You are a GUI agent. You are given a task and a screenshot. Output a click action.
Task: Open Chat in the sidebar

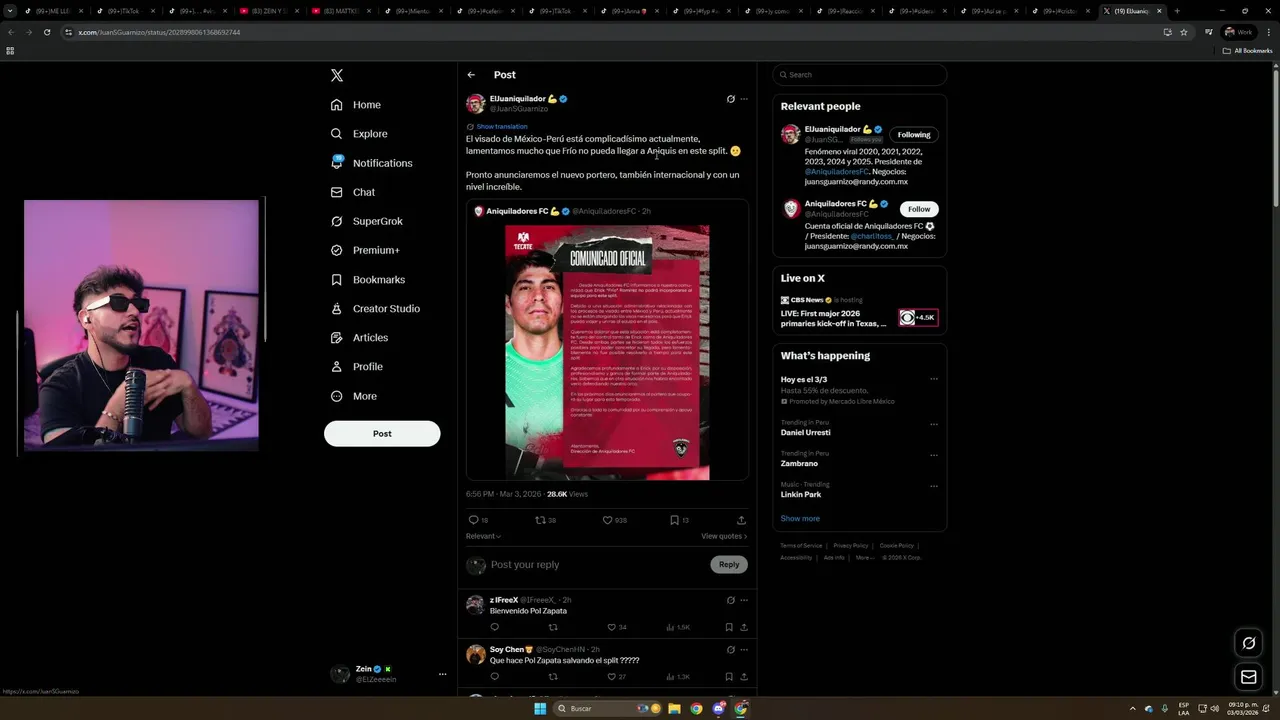(353, 192)
